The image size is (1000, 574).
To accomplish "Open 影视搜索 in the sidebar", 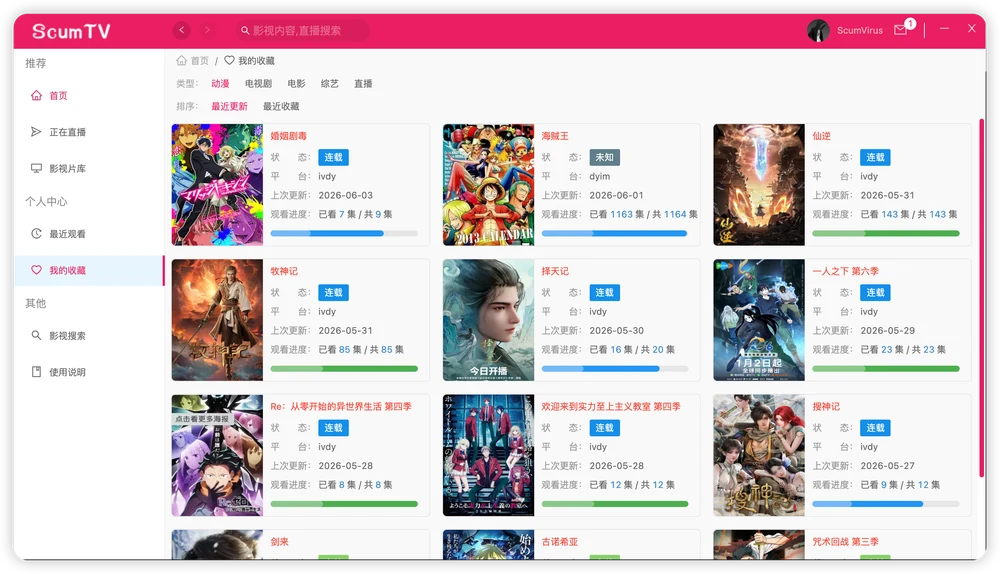I will coord(89,335).
